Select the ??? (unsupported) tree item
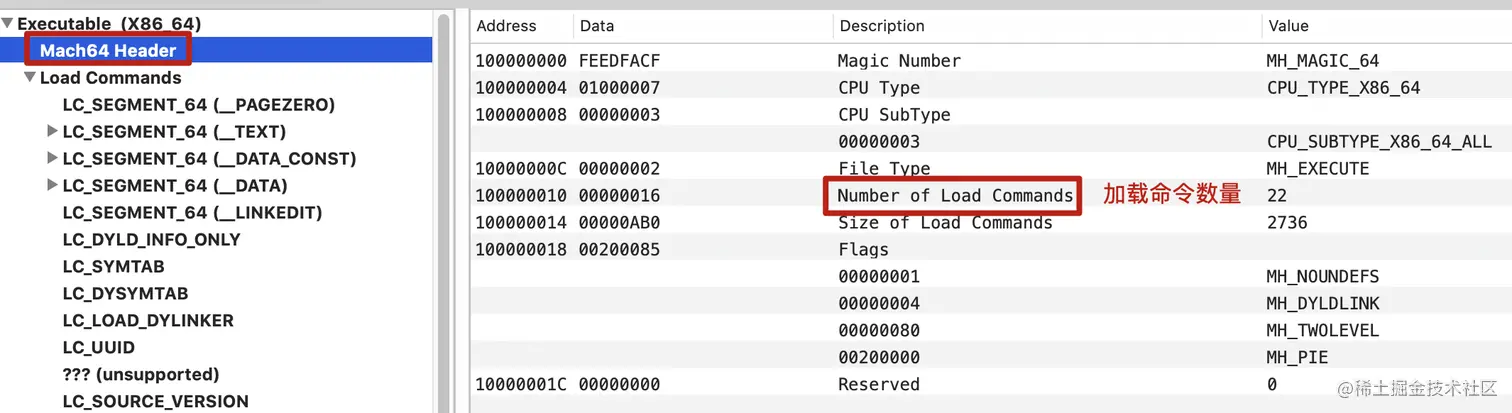 click(140, 374)
